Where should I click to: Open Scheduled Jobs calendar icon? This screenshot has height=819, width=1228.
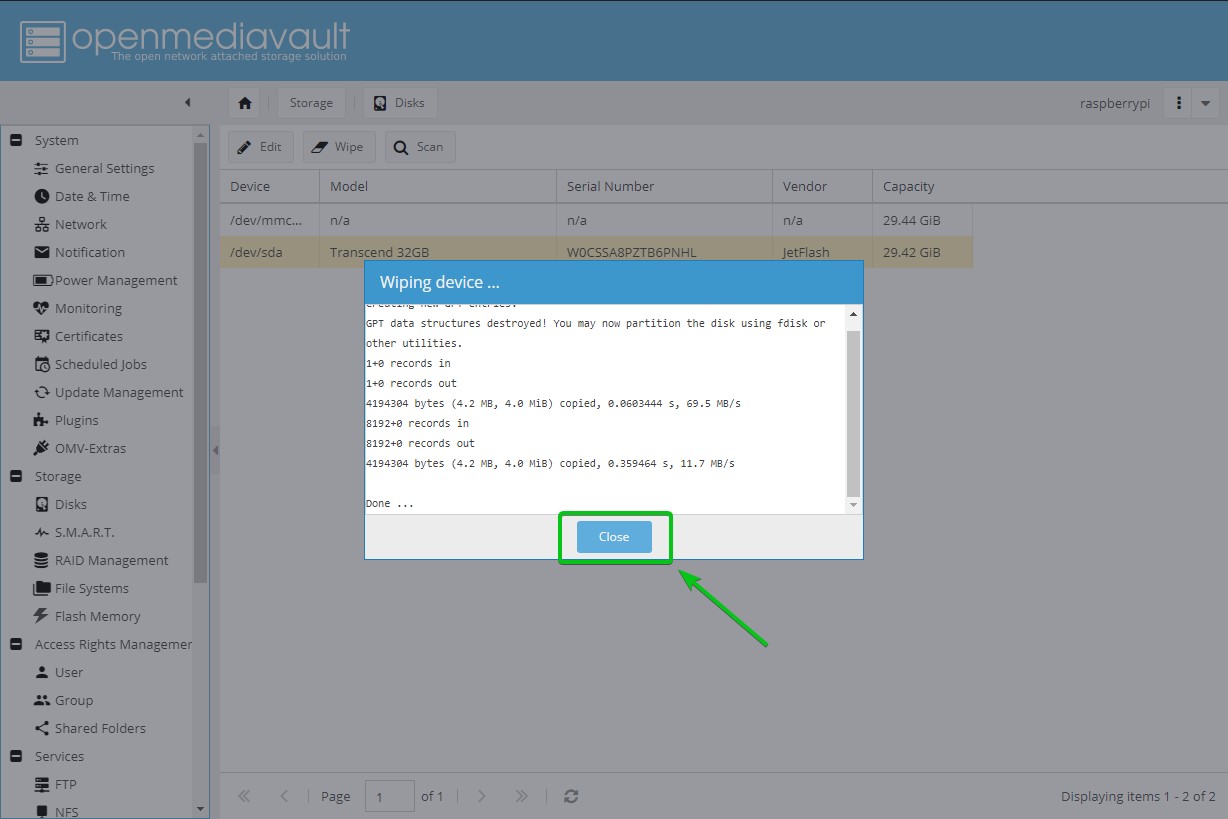point(42,365)
